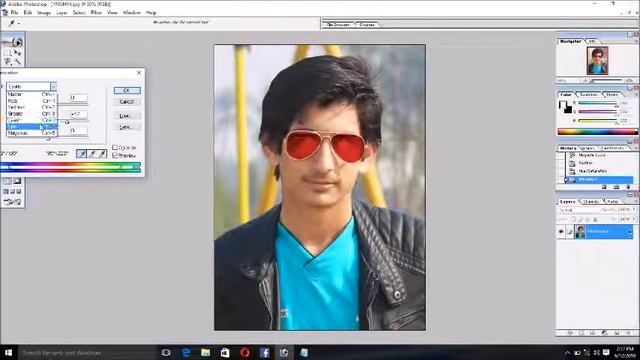The width and height of the screenshot is (640, 360).
Task: Select the Color panel tab
Action: pos(566,94)
